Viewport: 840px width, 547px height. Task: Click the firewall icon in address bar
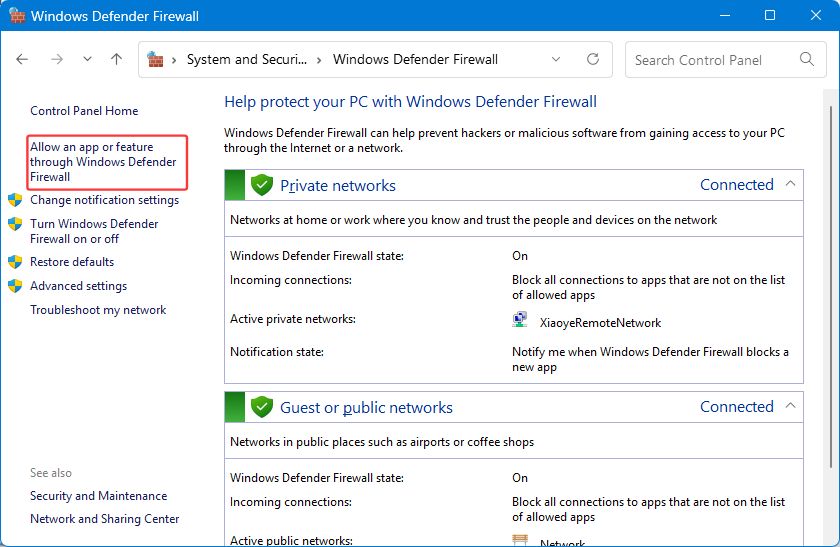[156, 59]
